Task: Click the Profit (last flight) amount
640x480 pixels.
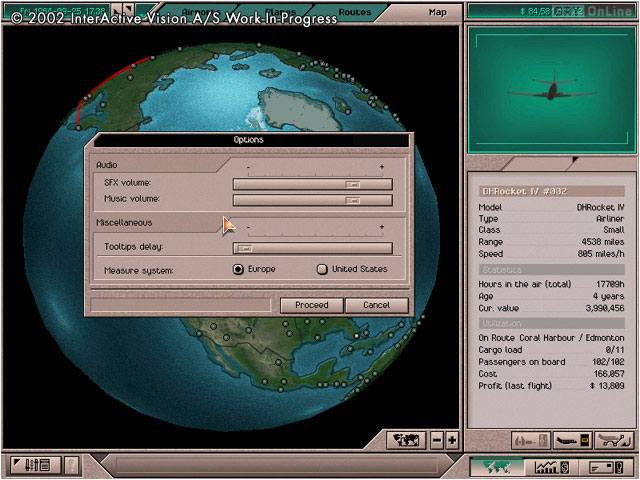Action: [607, 386]
